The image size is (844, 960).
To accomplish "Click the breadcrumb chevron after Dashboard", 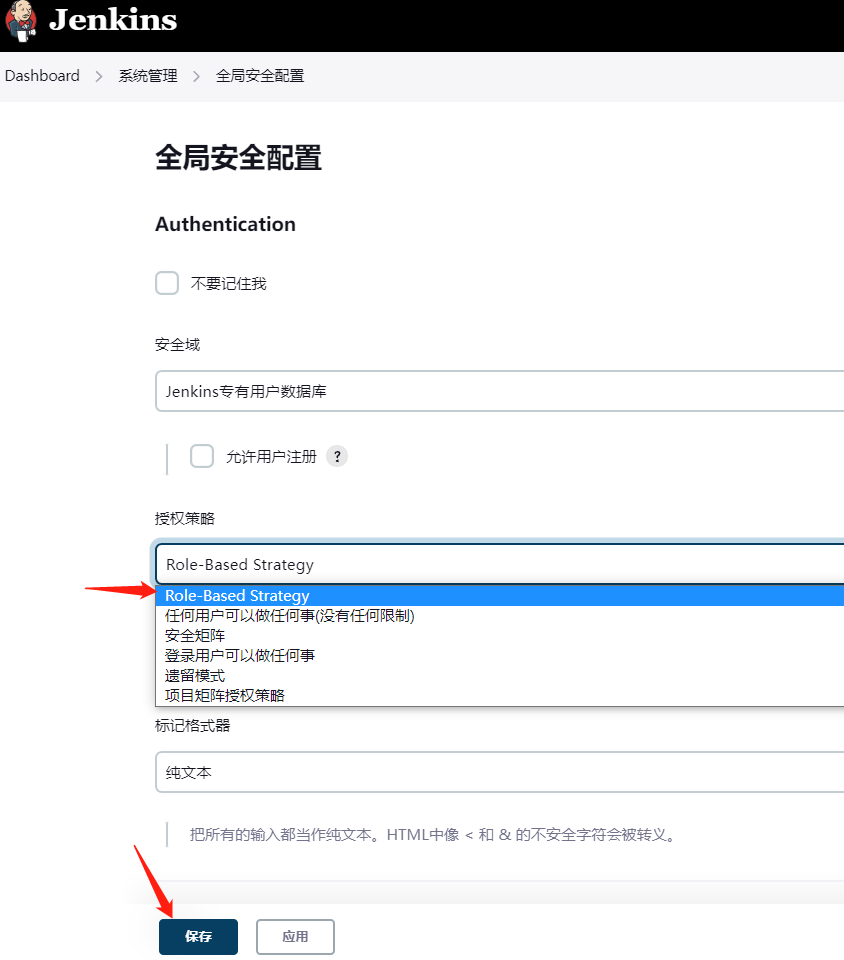I will 99,76.
